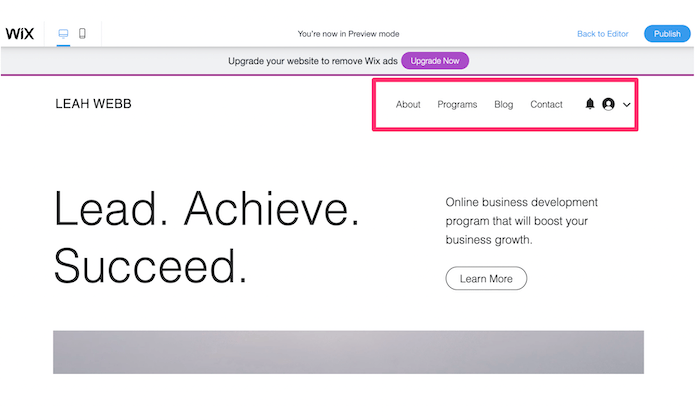Click the 'Online business development' description text

pyautogui.click(x=521, y=221)
